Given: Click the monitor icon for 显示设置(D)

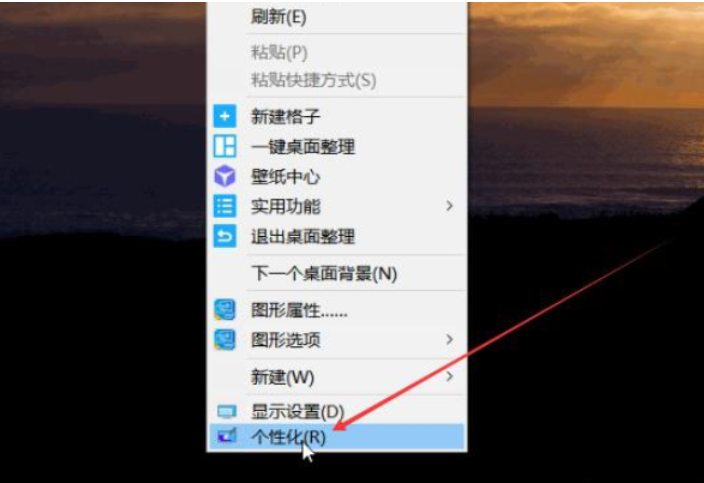Looking at the screenshot, I should [x=226, y=411].
